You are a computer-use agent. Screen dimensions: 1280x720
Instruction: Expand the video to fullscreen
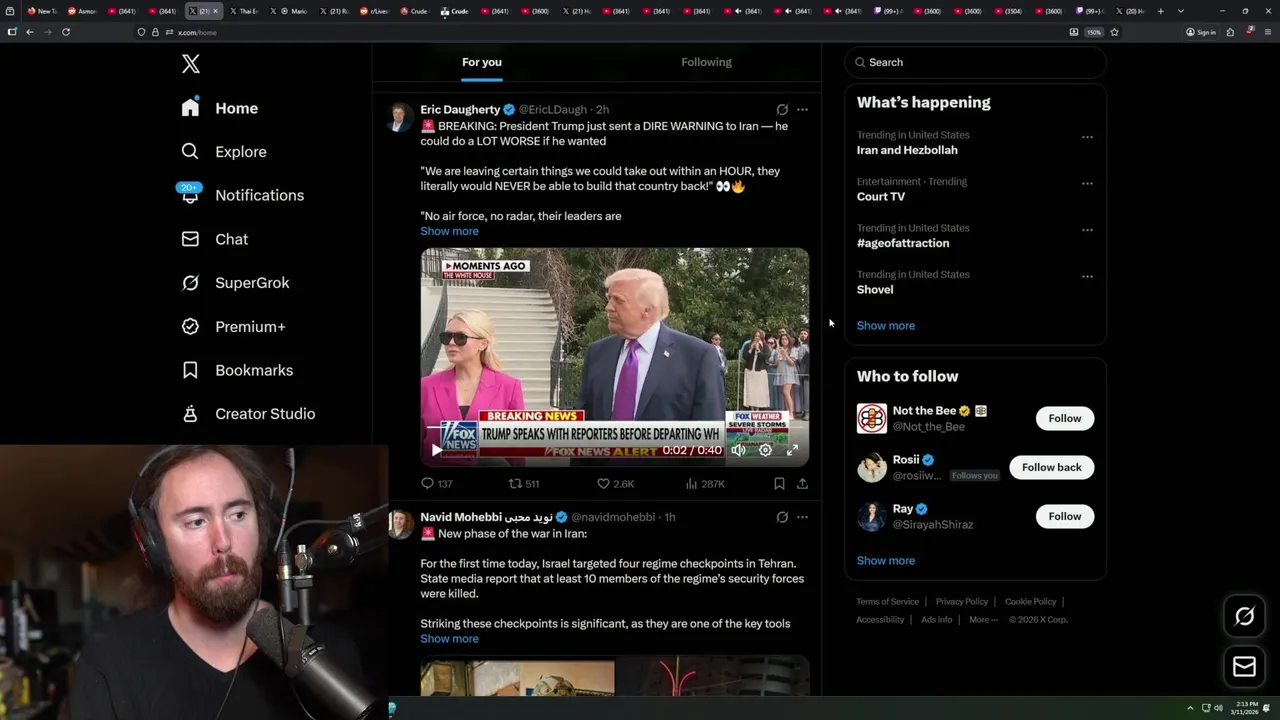792,451
